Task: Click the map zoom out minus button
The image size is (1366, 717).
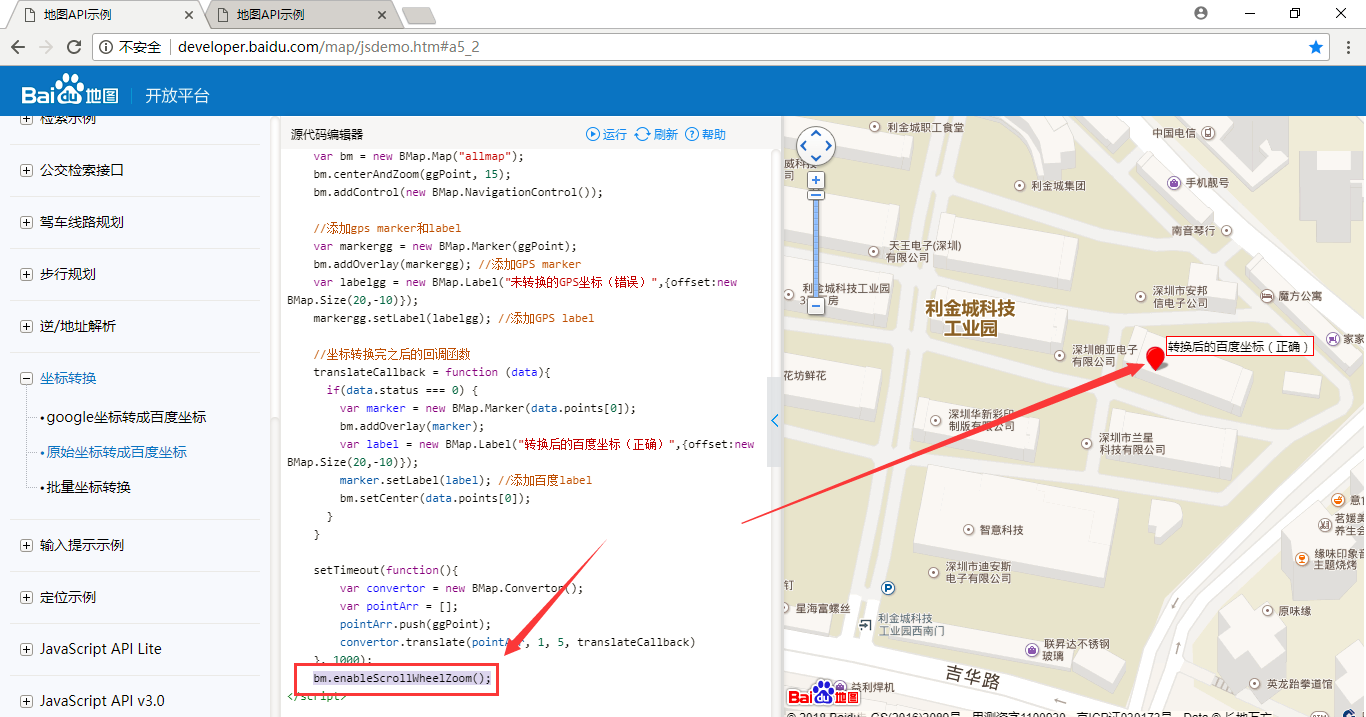Action: click(x=816, y=306)
